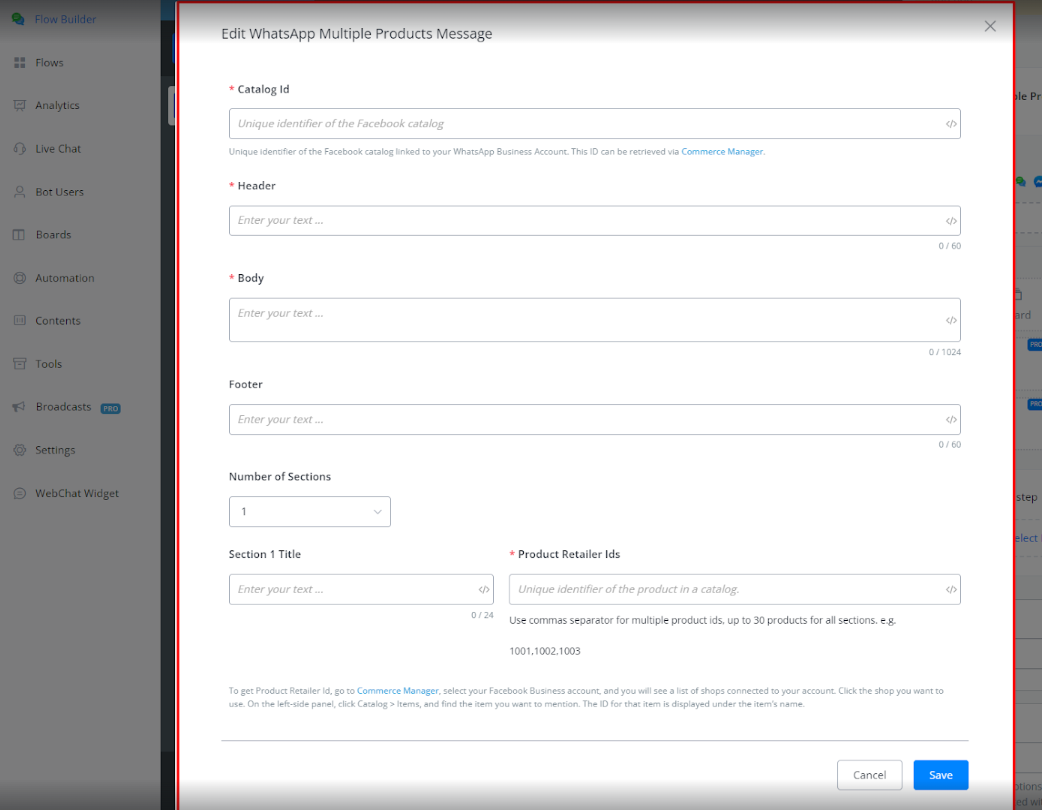Click variable icon in Body field
Viewport: 1042px width, 810px height.
click(x=951, y=321)
